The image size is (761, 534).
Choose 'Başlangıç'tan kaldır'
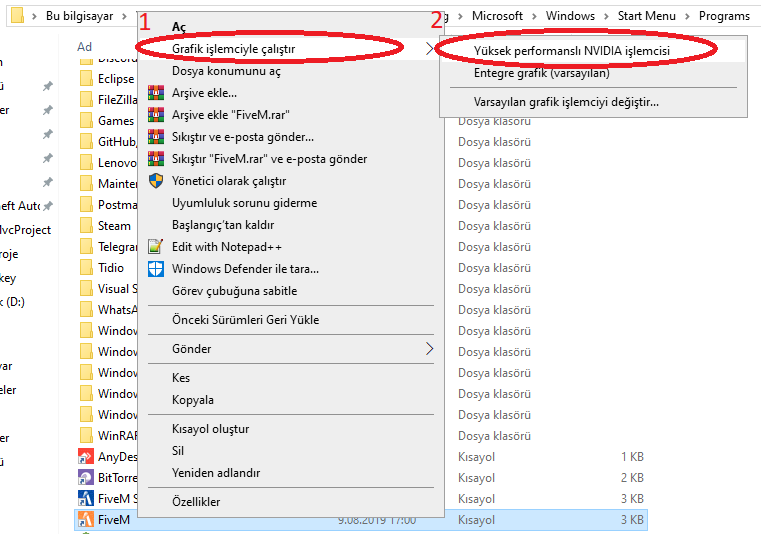pyautogui.click(x=223, y=225)
